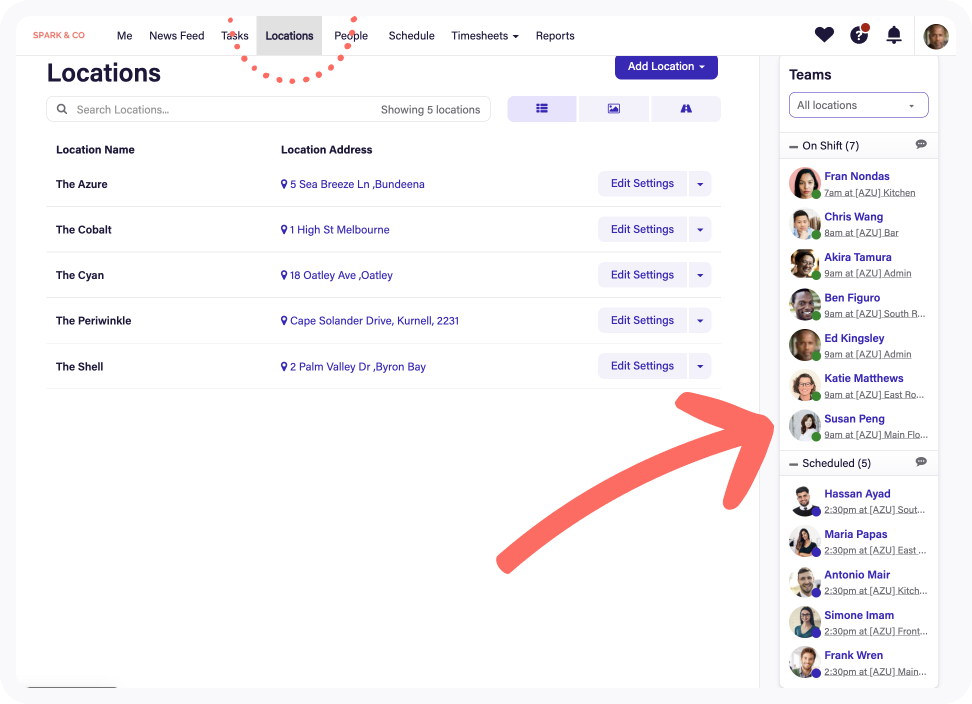This screenshot has height=704, width=972.
Task: Switch to list view icon
Action: click(x=542, y=109)
